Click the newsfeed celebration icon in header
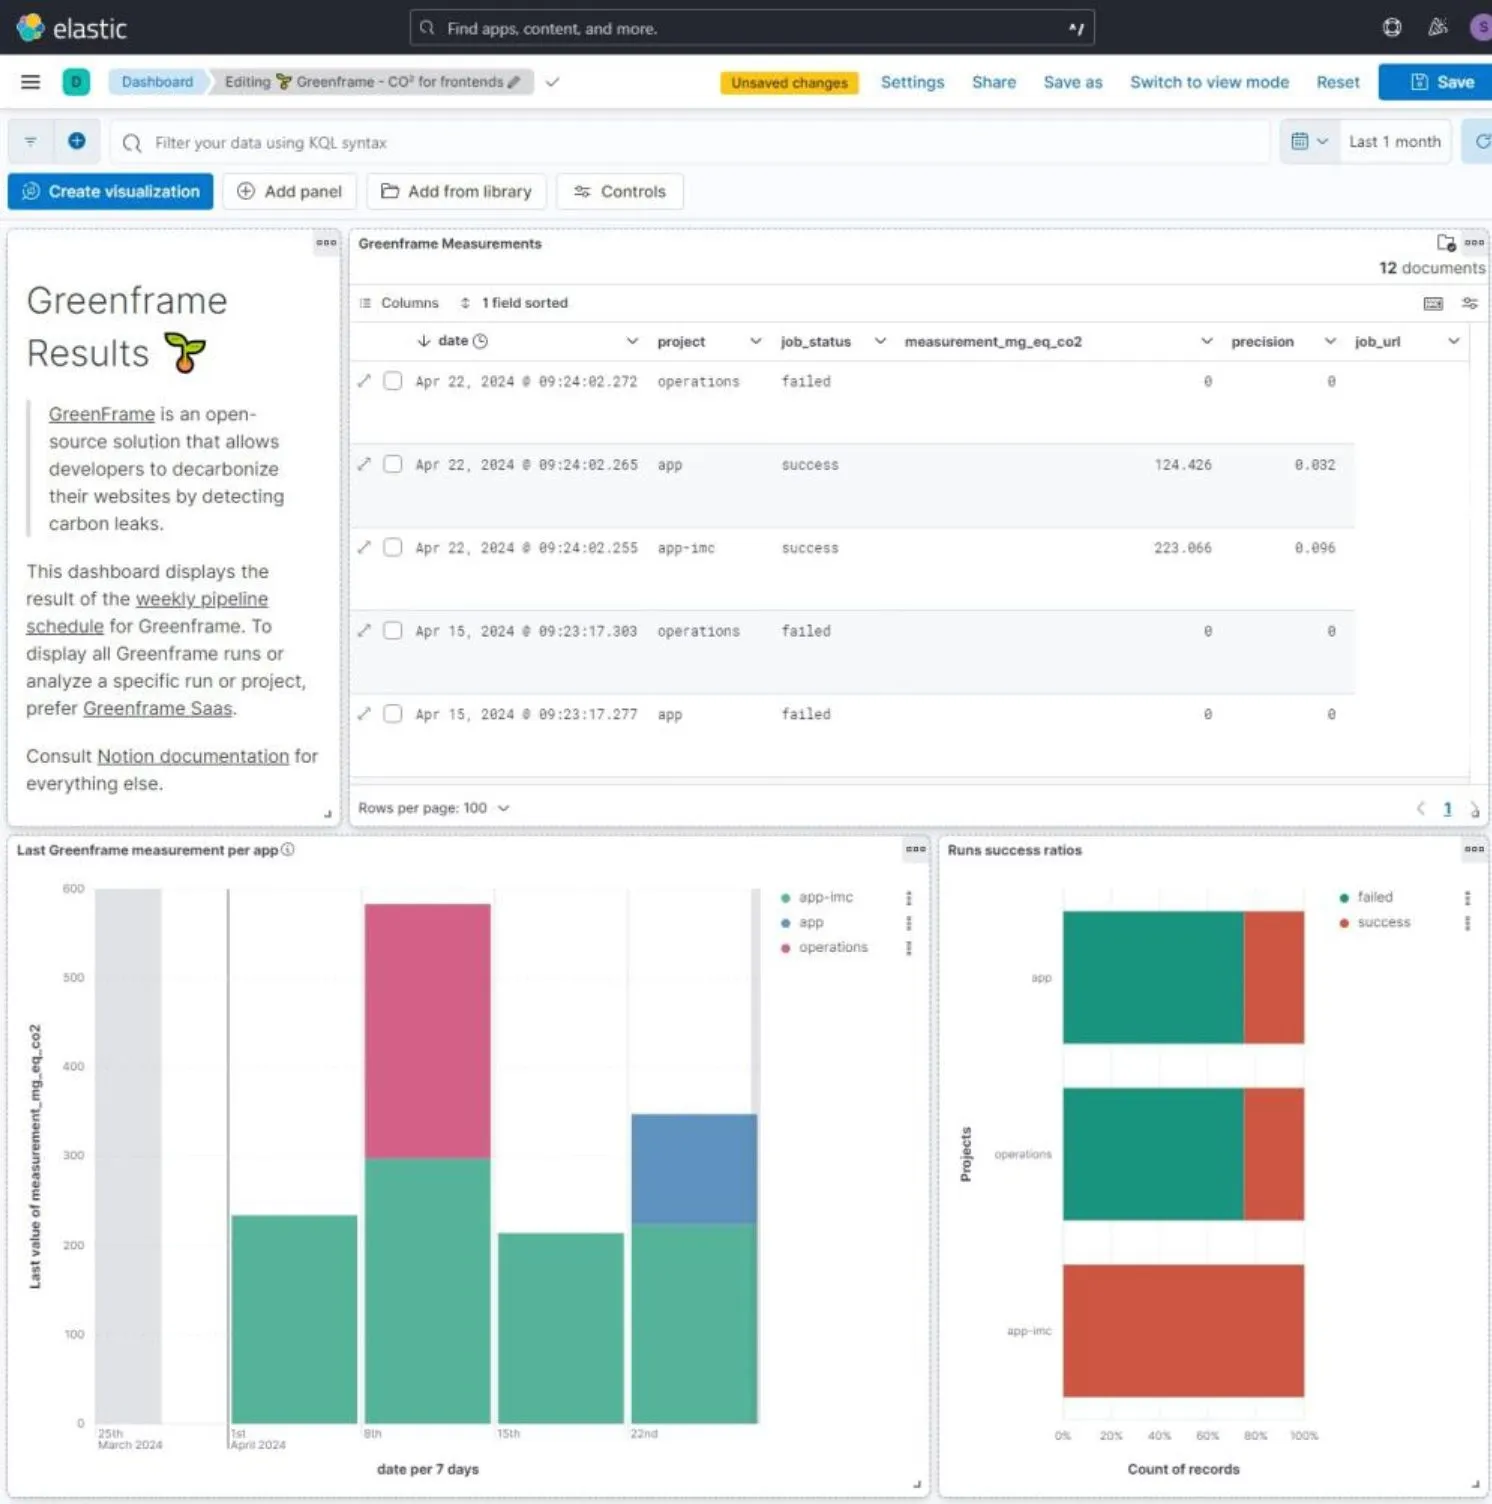The image size is (1492, 1504). coord(1437,28)
